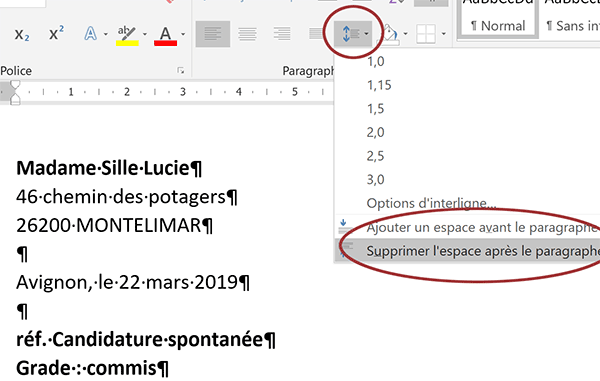Screen dimensions: 600x381
Task: Click in the line réf. Candidature spontanée
Action: [145, 339]
